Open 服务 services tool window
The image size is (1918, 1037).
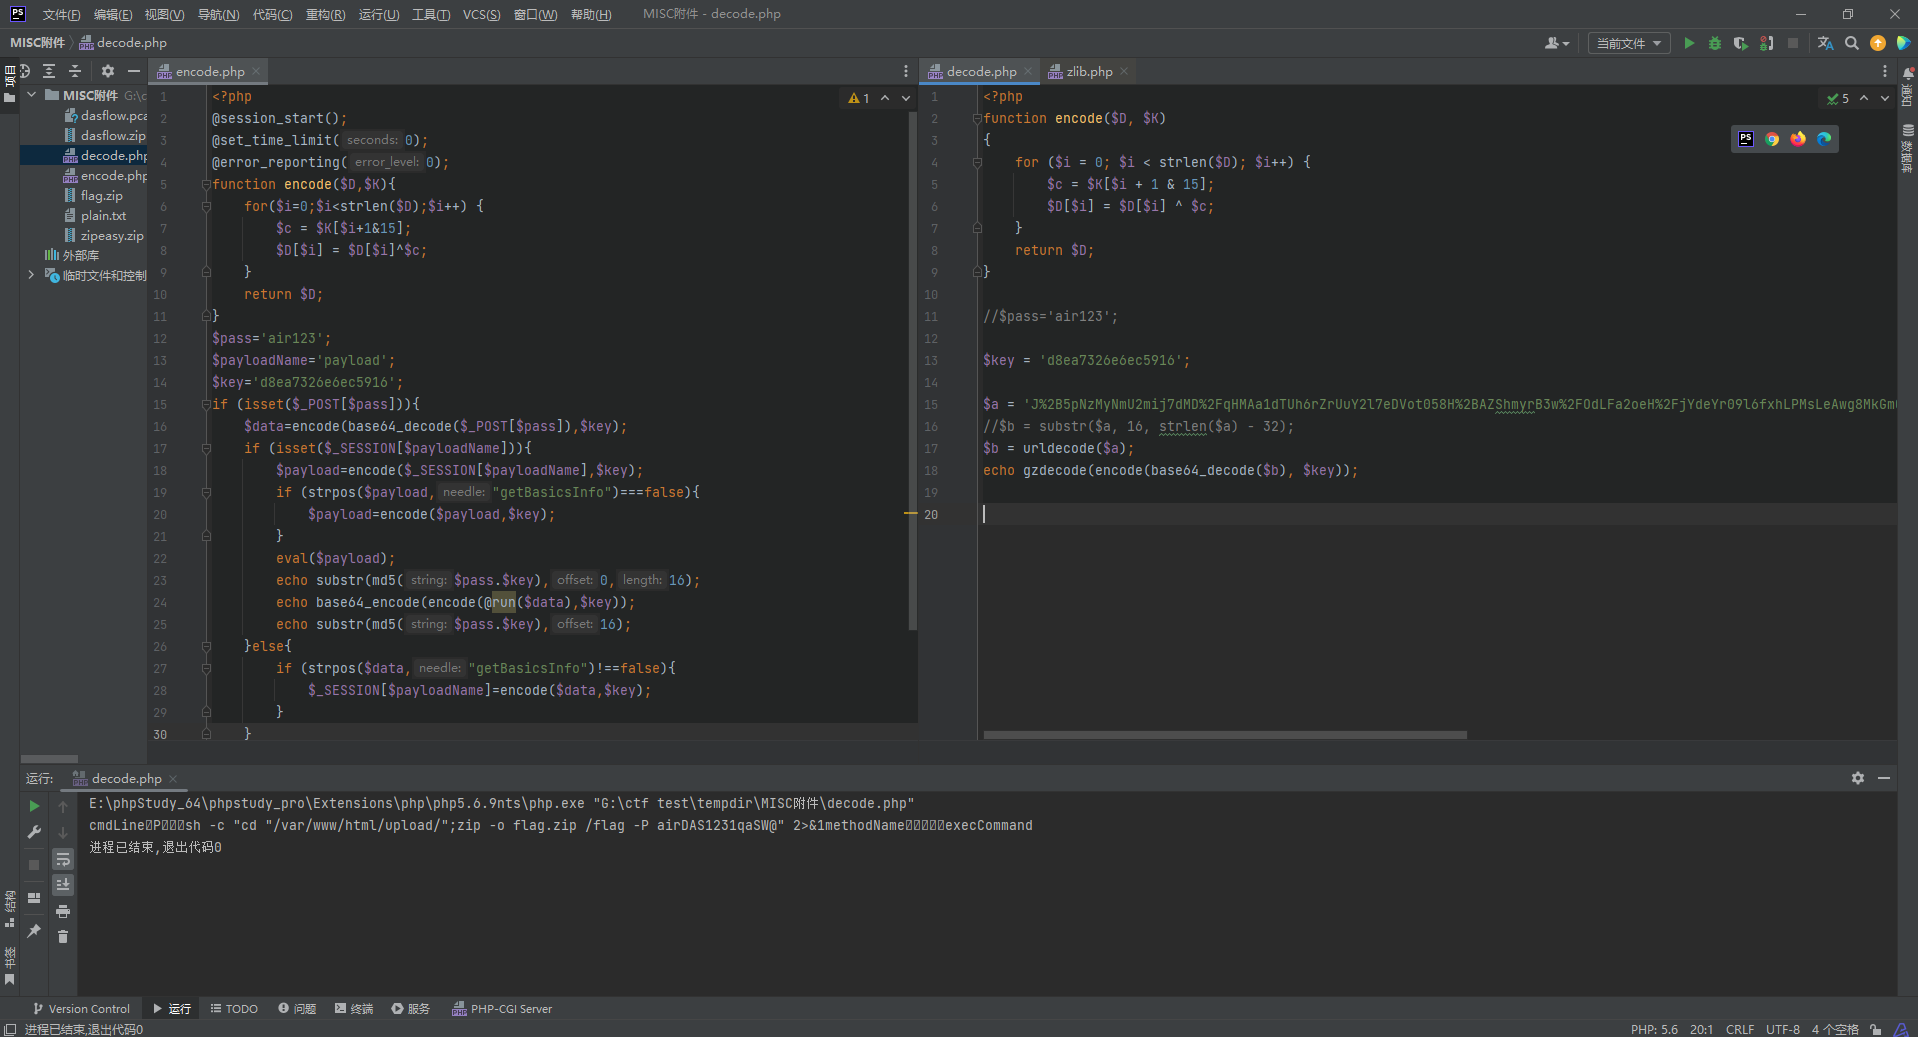[x=411, y=1009]
